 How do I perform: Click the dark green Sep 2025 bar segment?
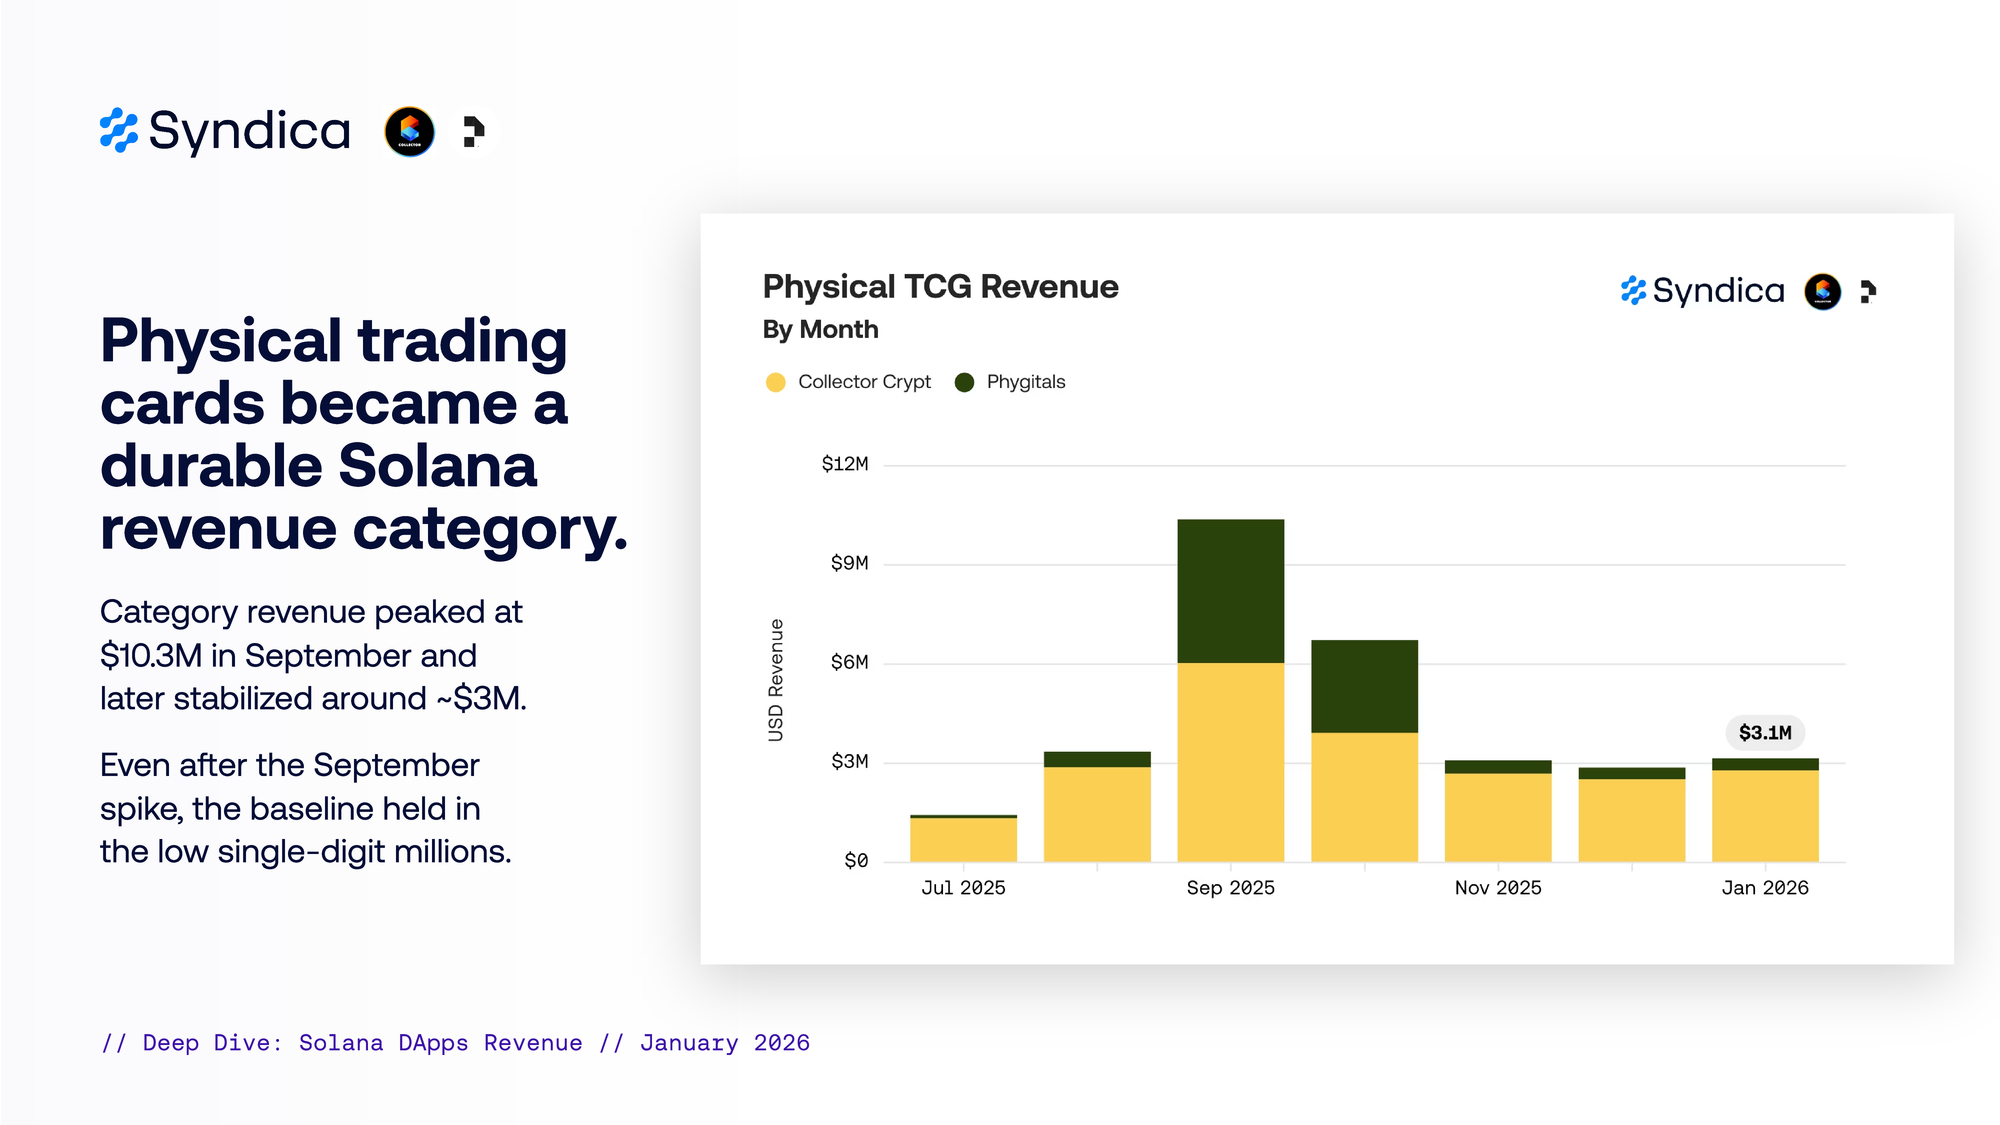(x=1230, y=590)
